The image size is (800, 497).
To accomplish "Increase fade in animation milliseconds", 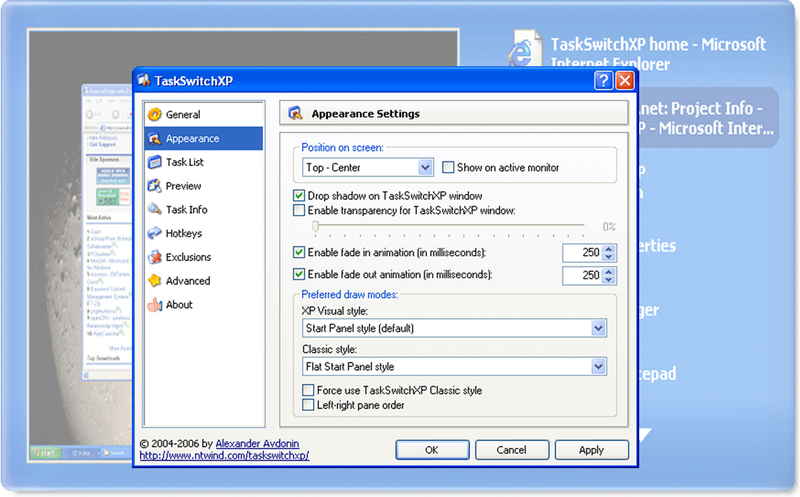I will coord(609,248).
